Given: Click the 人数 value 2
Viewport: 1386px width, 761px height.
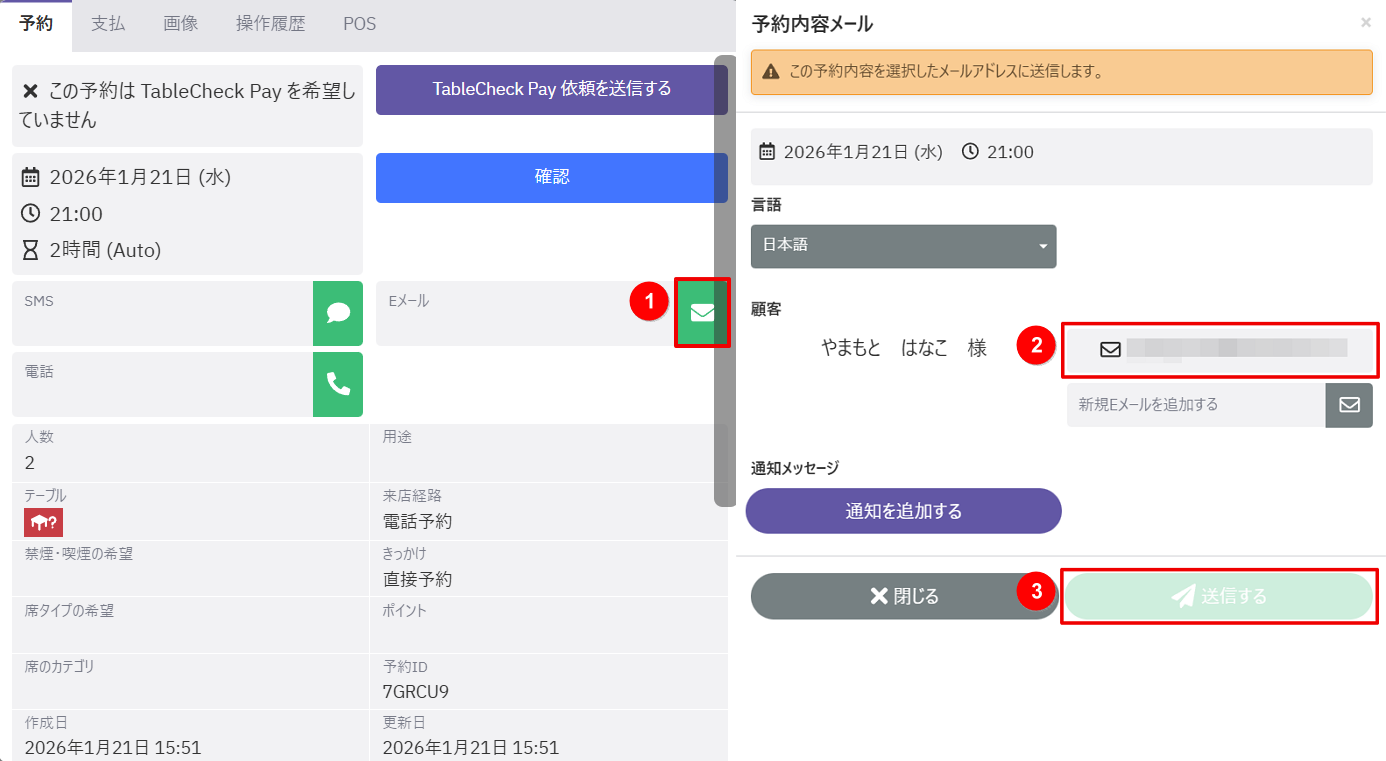Looking at the screenshot, I should [x=30, y=463].
